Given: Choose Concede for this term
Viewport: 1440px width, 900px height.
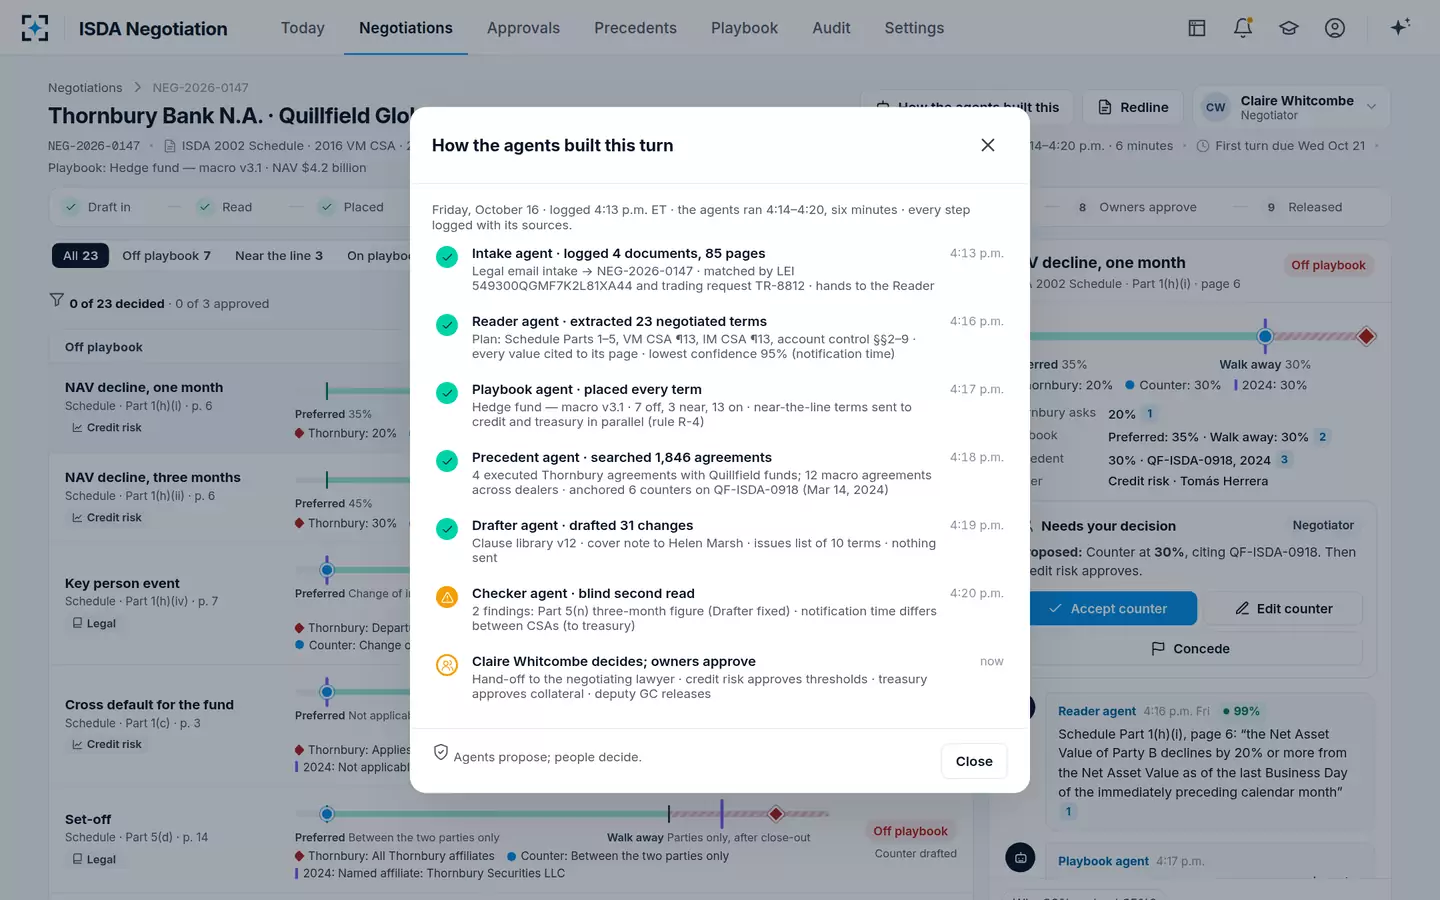Looking at the screenshot, I should tap(1191, 648).
